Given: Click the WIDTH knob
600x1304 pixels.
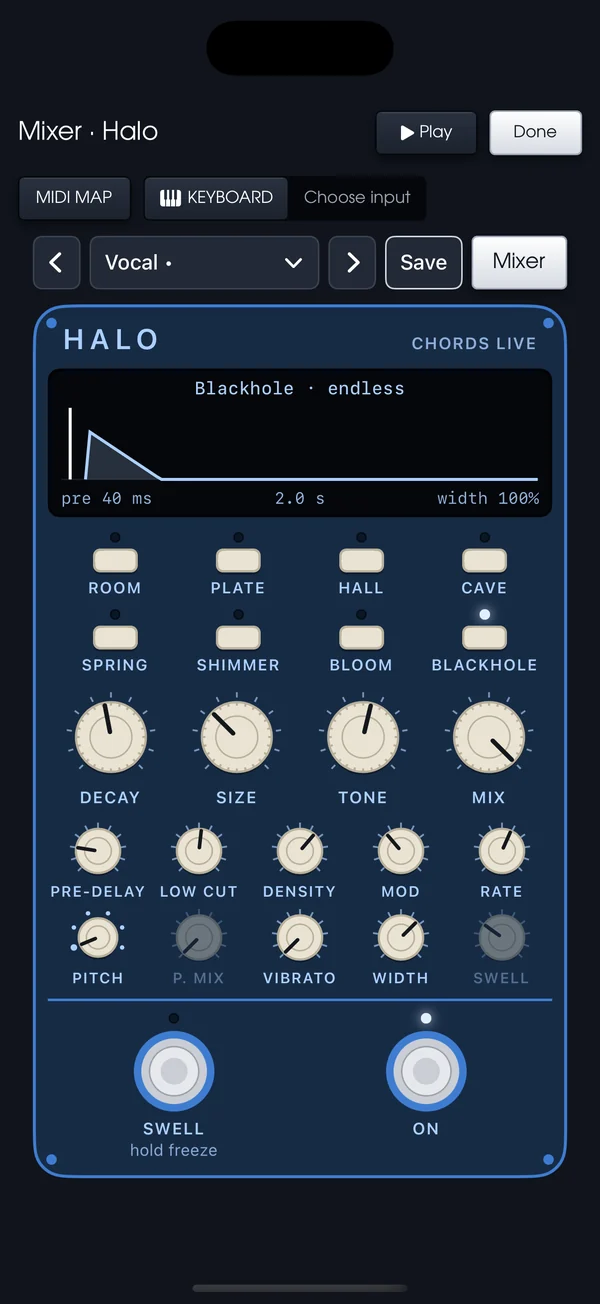Looking at the screenshot, I should 400,938.
